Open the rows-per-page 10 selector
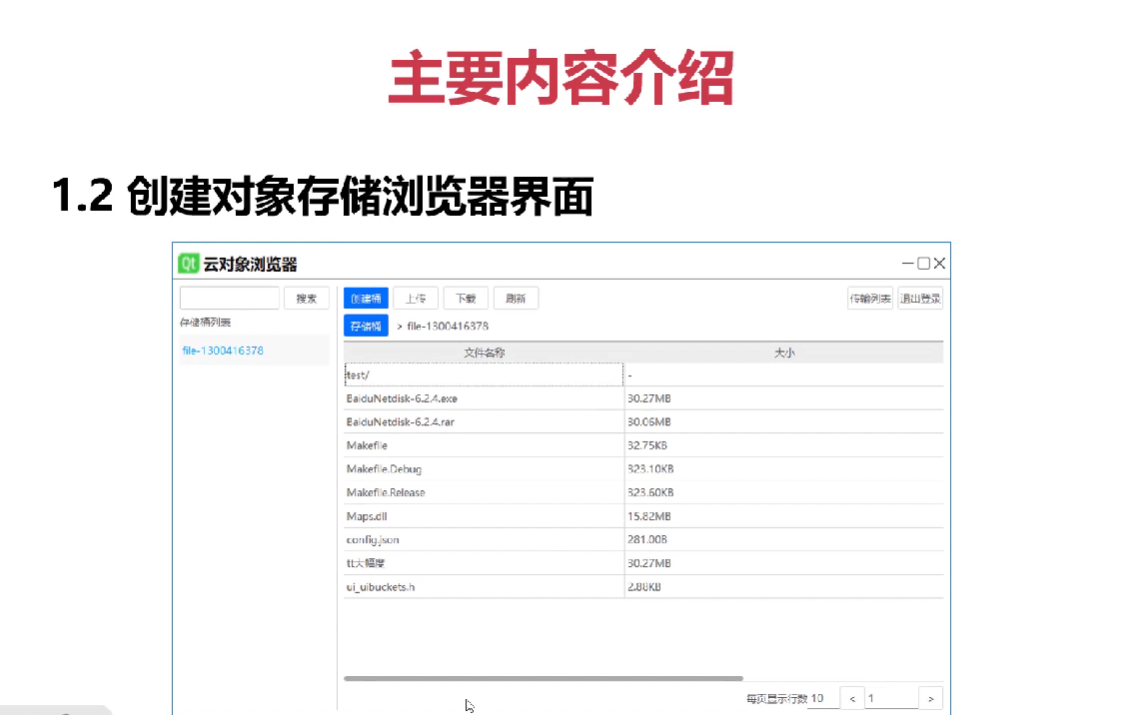 pos(823,698)
